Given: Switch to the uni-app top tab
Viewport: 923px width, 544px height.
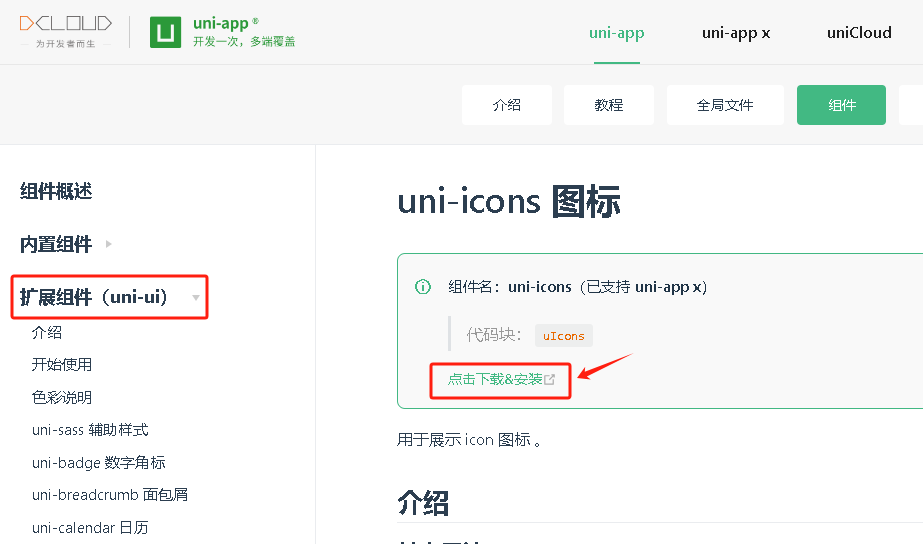Looking at the screenshot, I should (x=616, y=33).
